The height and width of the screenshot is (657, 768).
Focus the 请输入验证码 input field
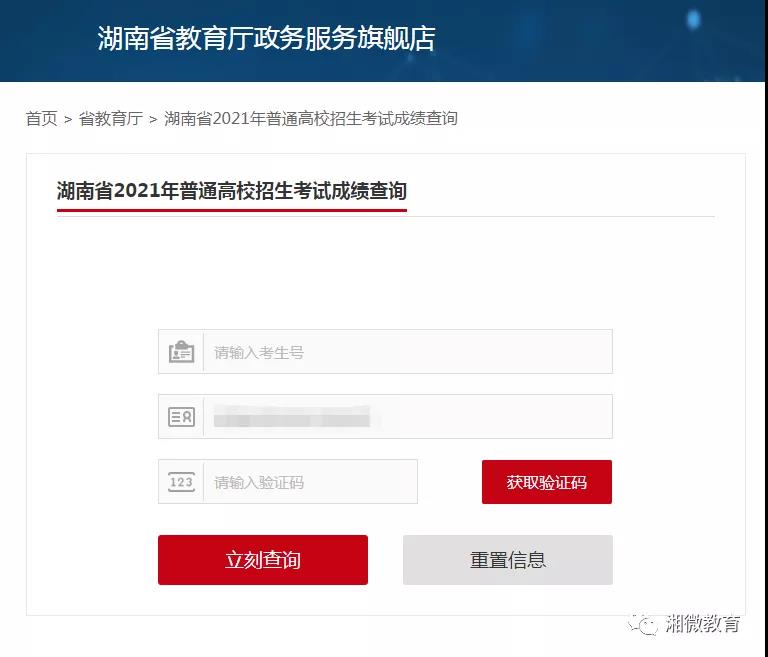tap(310, 482)
